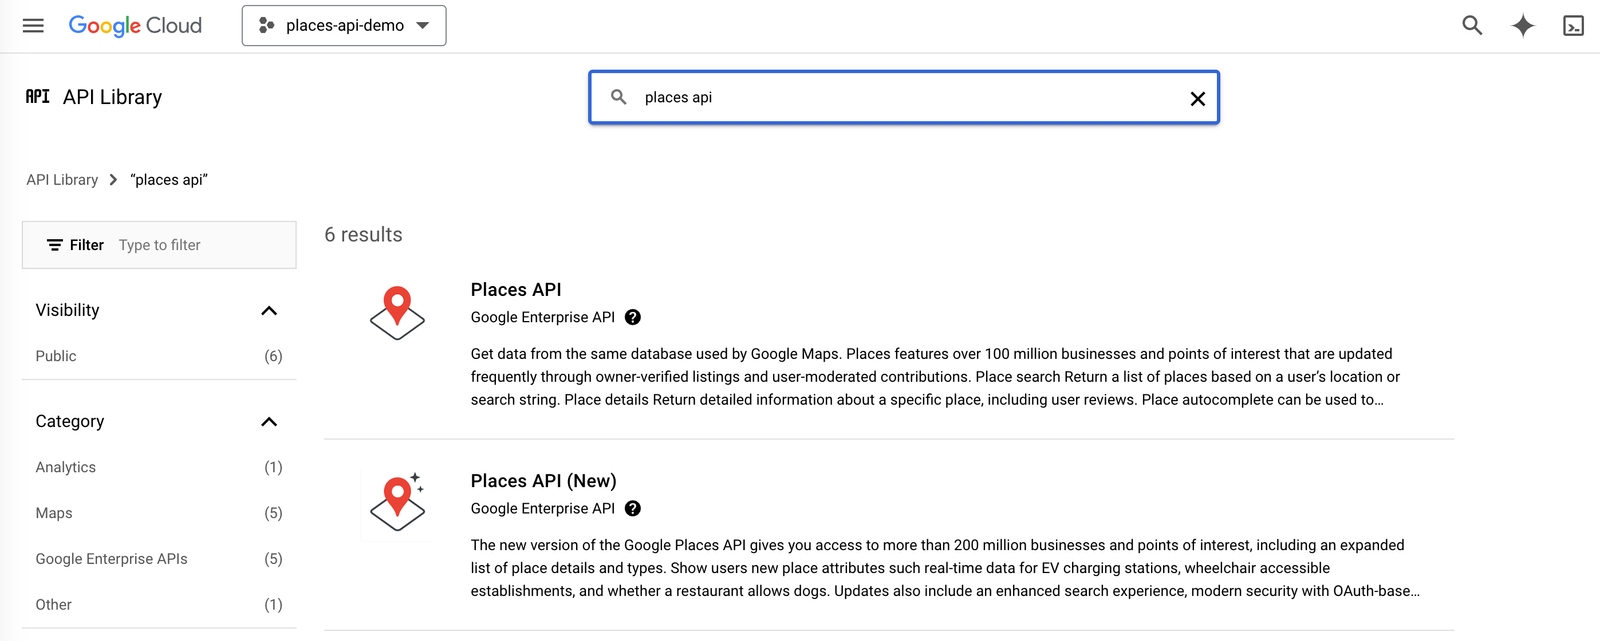Click the Places API (New) pin icon
The height and width of the screenshot is (641, 1600).
pos(397,503)
